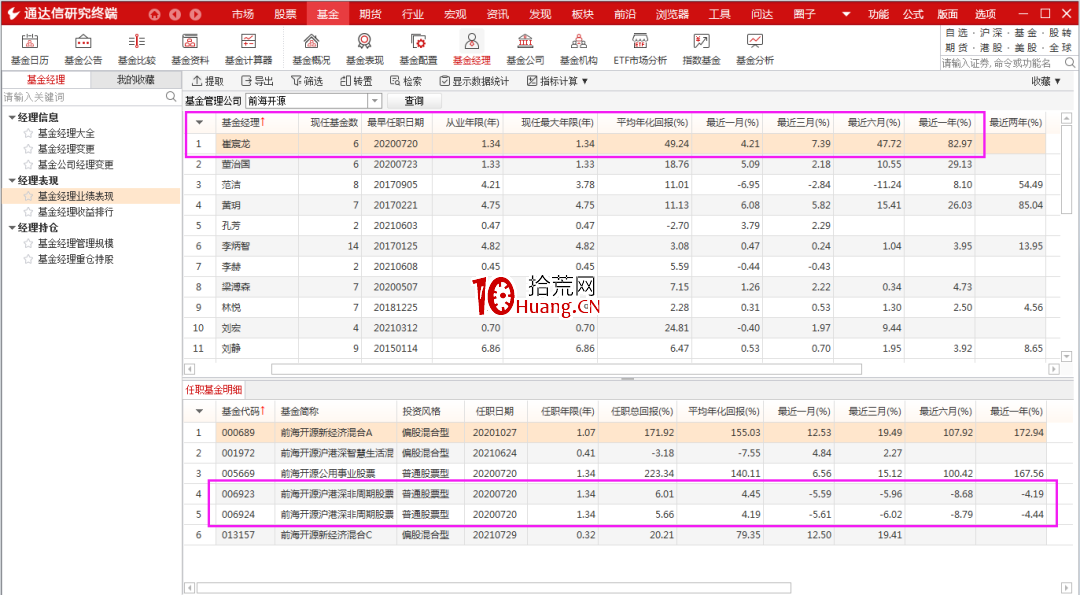Open the 指数基金 index fund icon
Viewport: 1080px width, 595px height.
pos(701,49)
